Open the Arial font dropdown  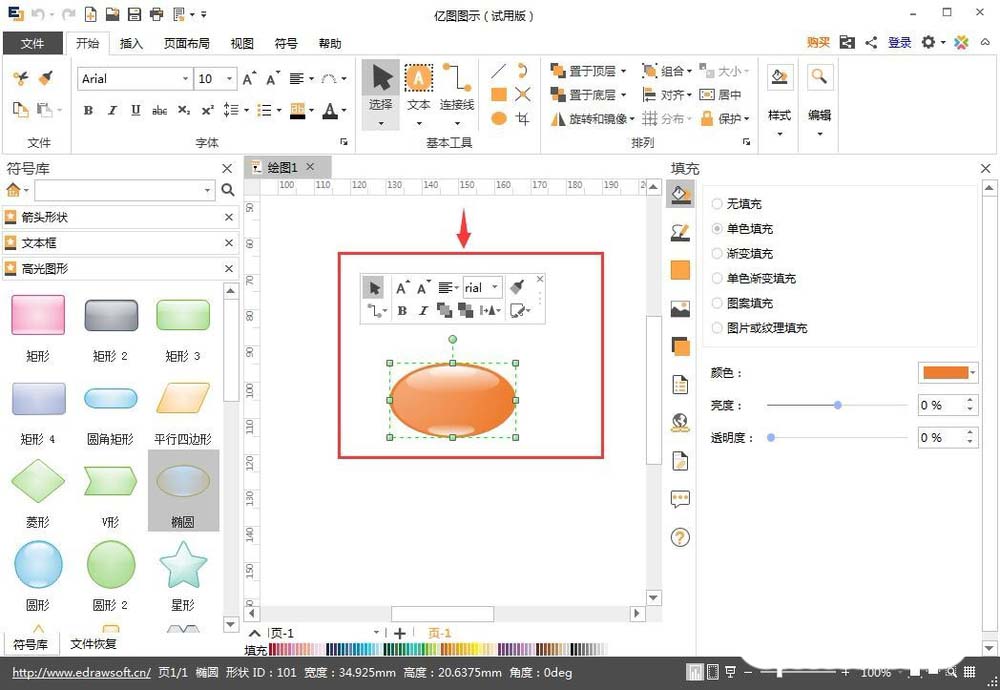click(186, 78)
